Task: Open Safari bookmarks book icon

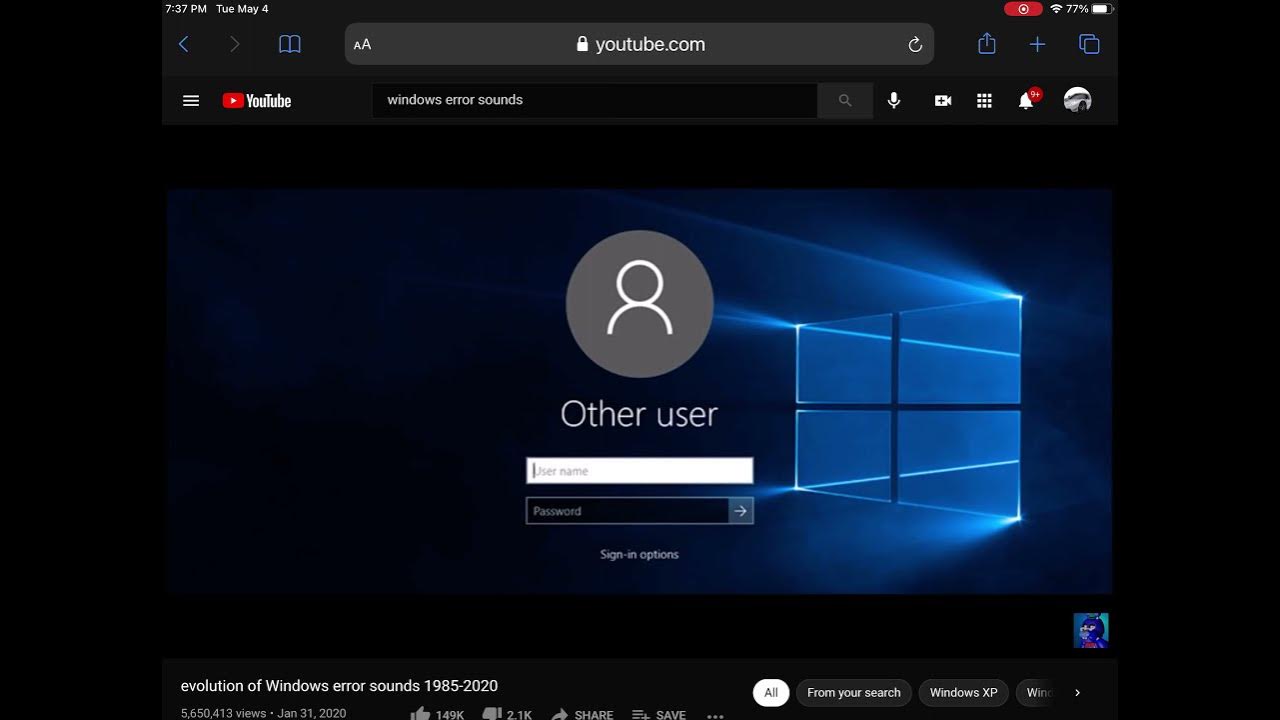Action: [x=290, y=44]
